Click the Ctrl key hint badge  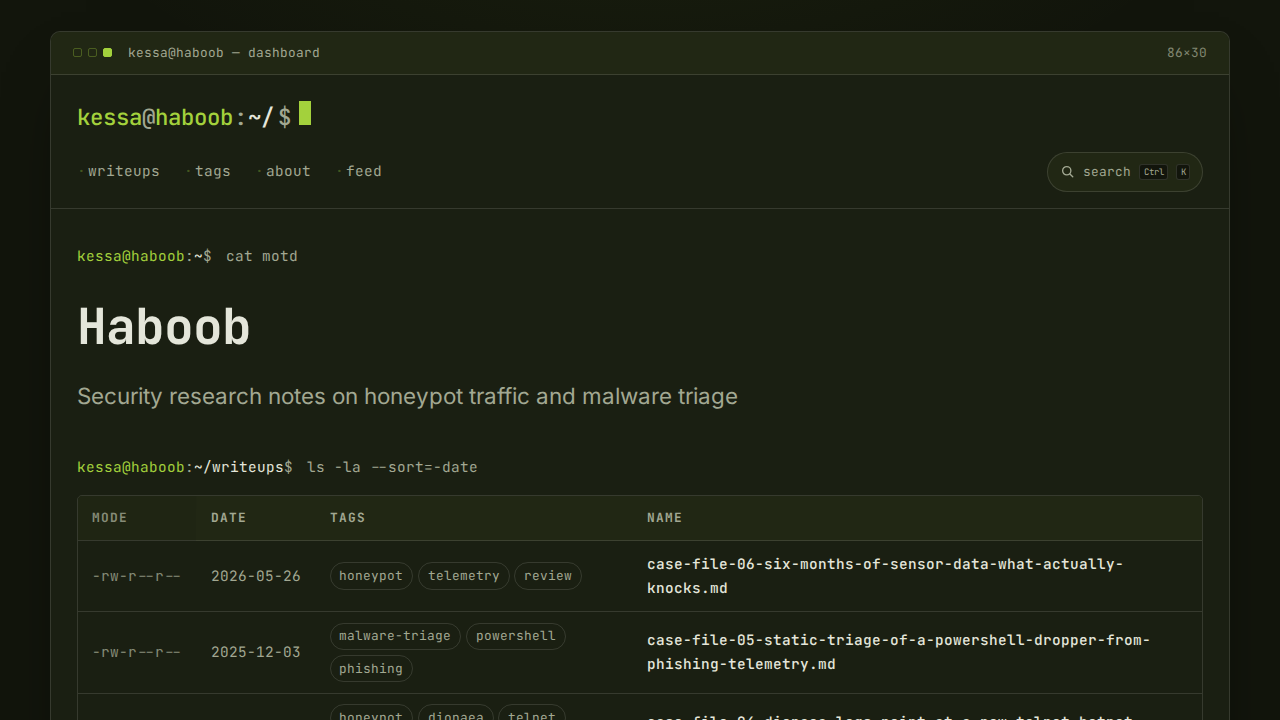(x=1154, y=172)
